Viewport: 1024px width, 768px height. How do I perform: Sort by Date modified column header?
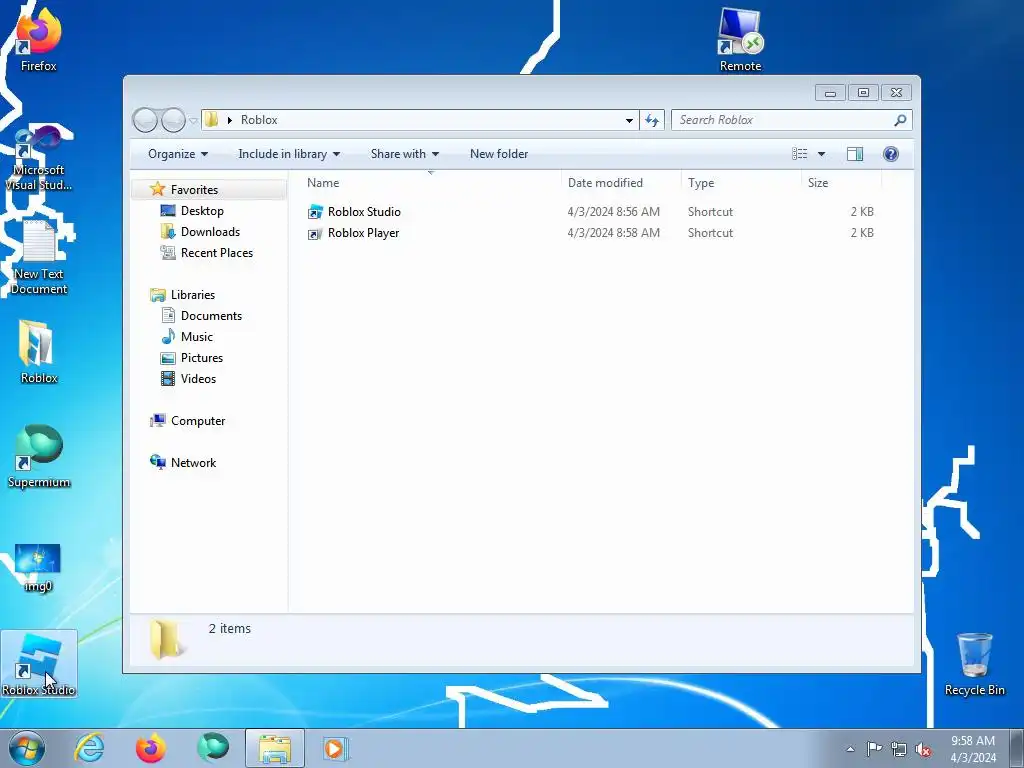click(x=621, y=183)
